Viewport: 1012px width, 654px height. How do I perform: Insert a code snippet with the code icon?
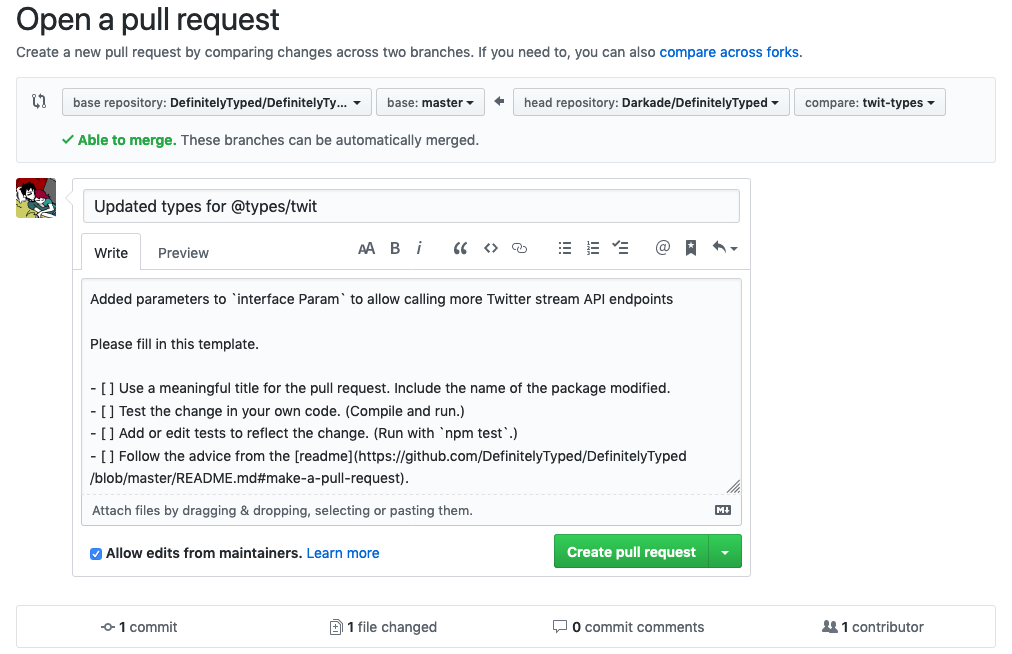coord(490,248)
